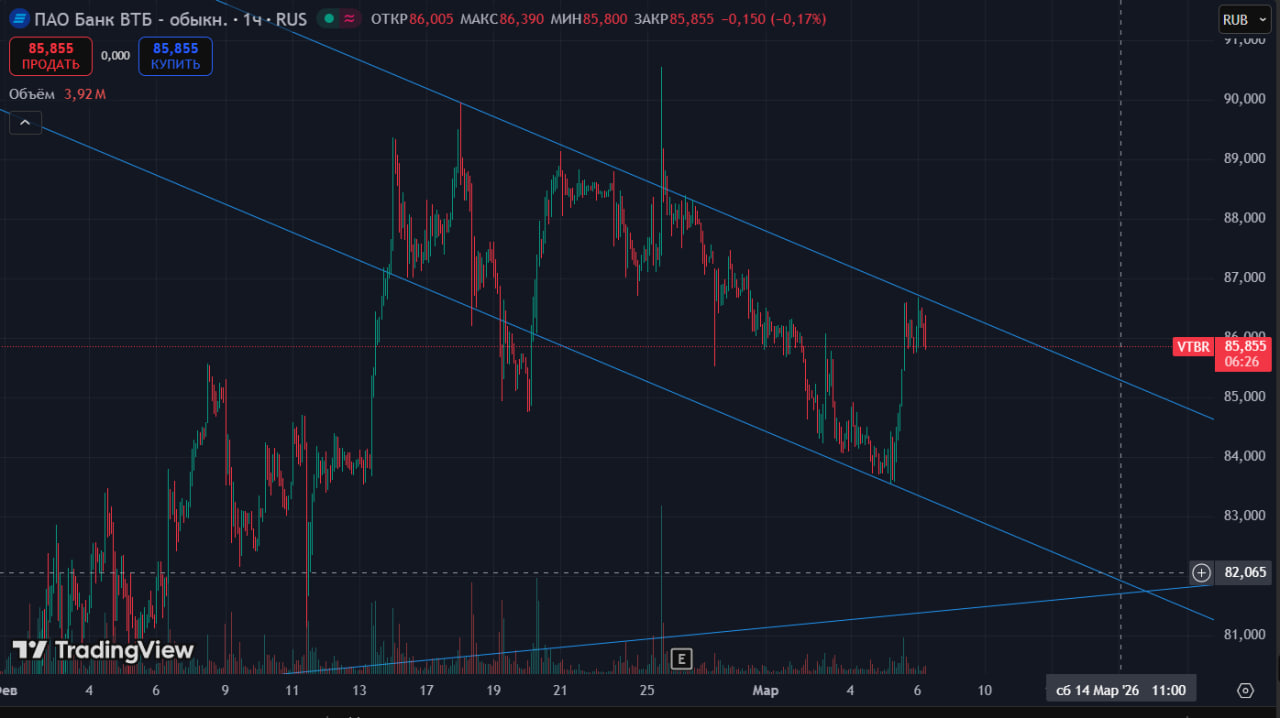Viewport: 1280px width, 718px height.
Task: Click the 25 date label on time axis
Action: (x=647, y=691)
